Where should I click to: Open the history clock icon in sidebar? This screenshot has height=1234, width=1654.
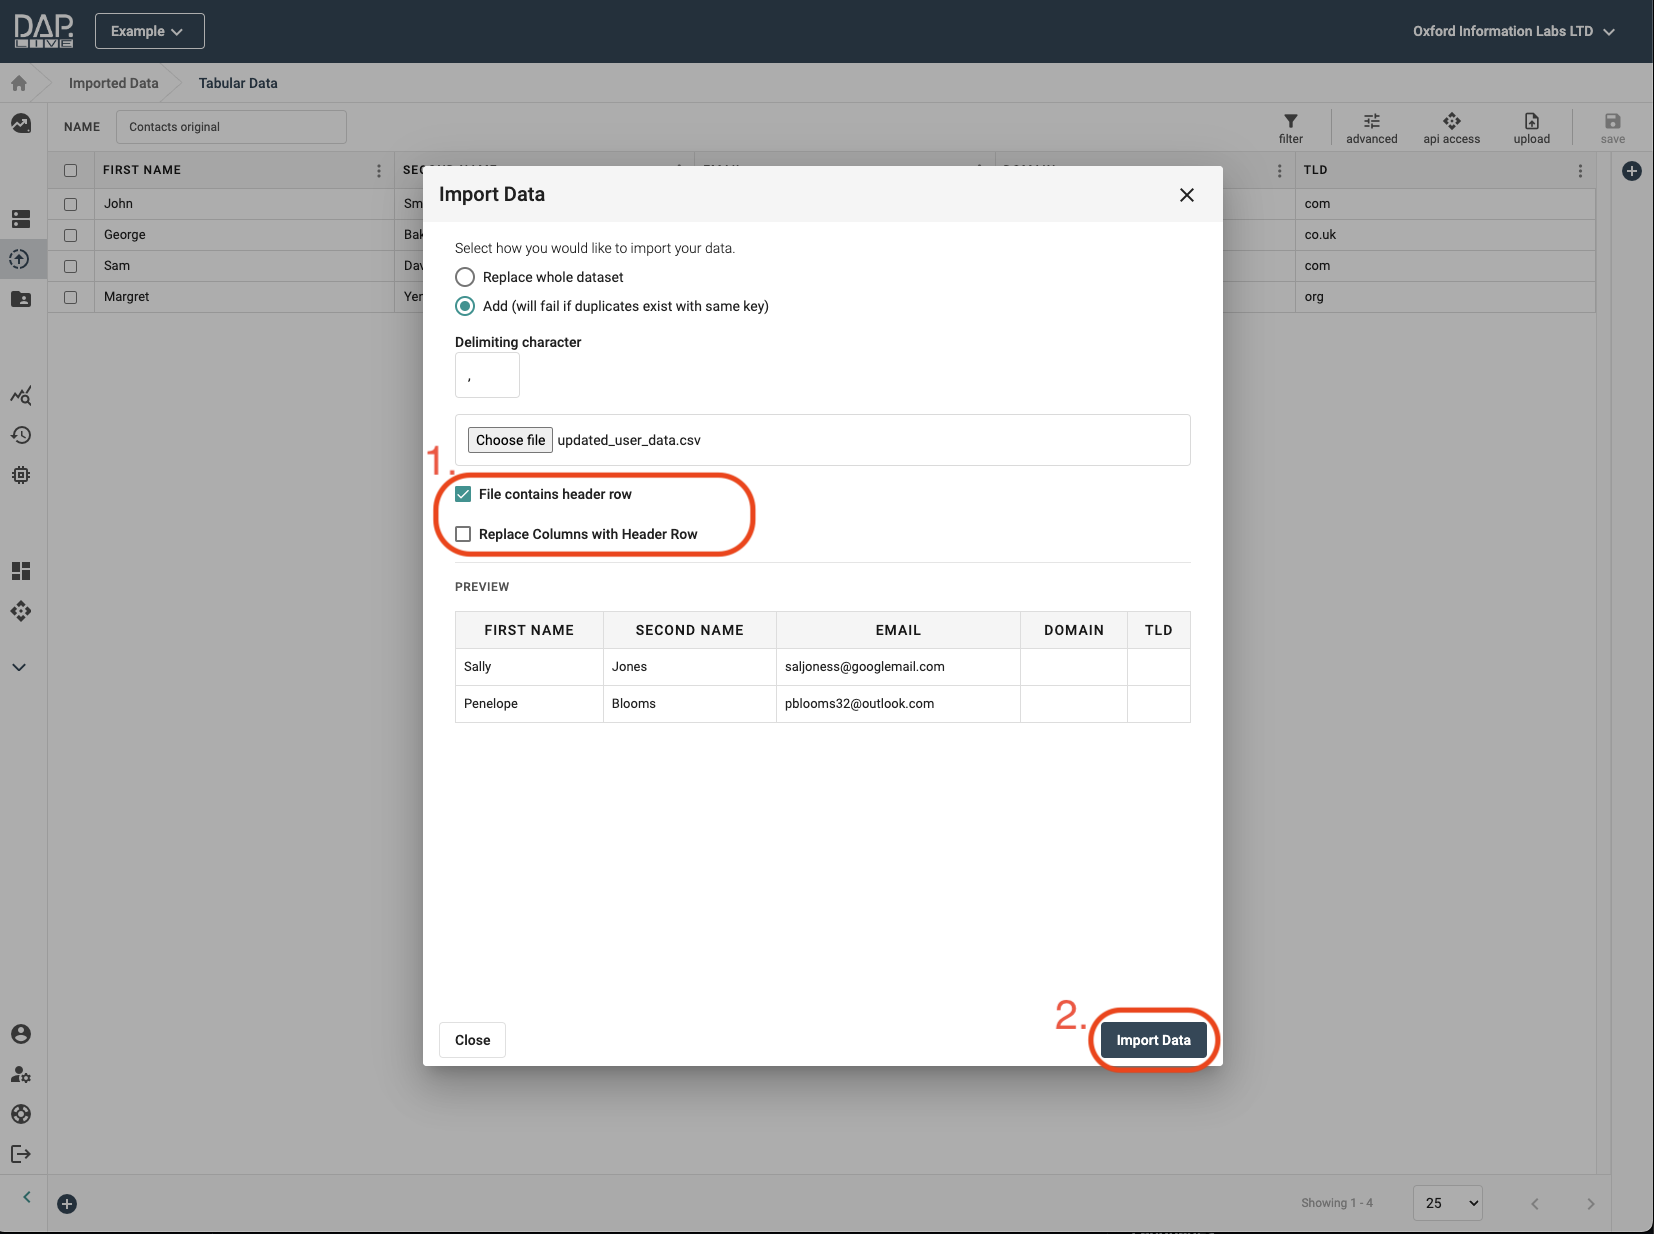[21, 435]
